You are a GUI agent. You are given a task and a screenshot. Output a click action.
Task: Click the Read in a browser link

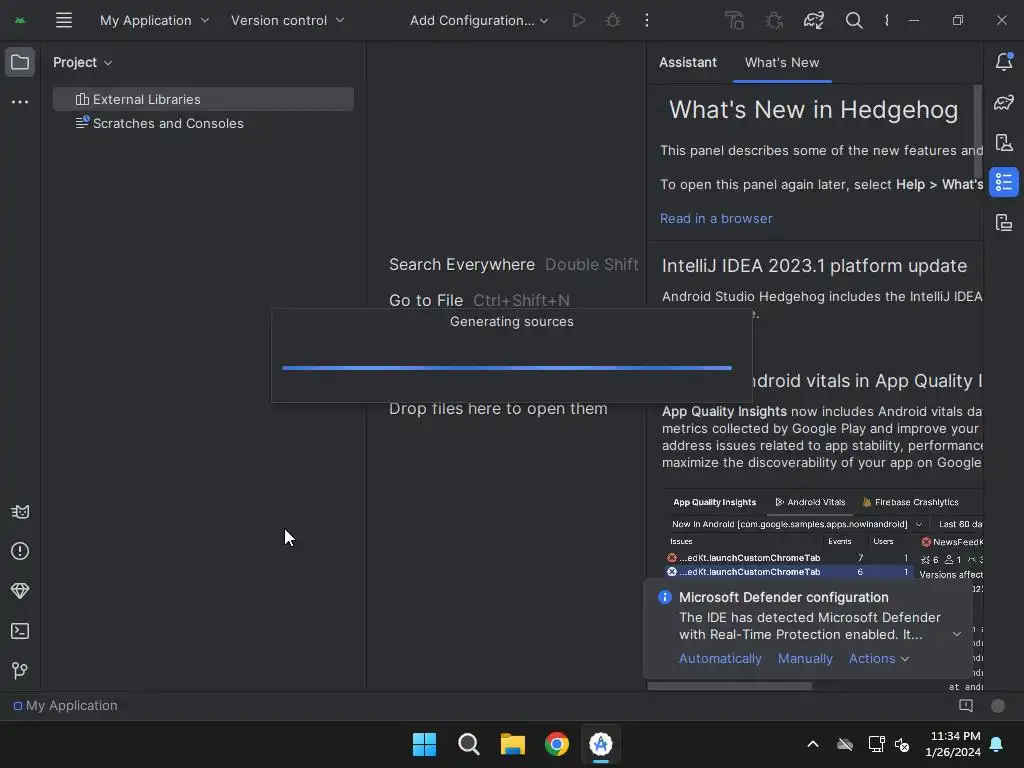[716, 218]
